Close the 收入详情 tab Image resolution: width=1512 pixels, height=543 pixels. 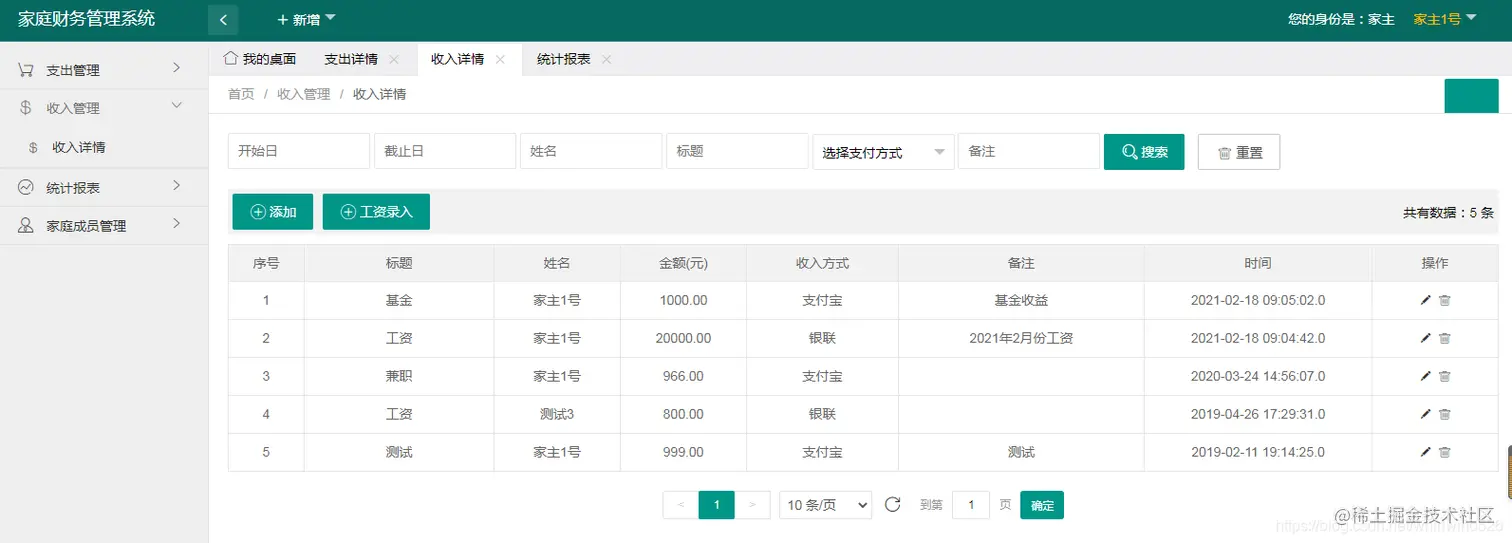pyautogui.click(x=500, y=59)
